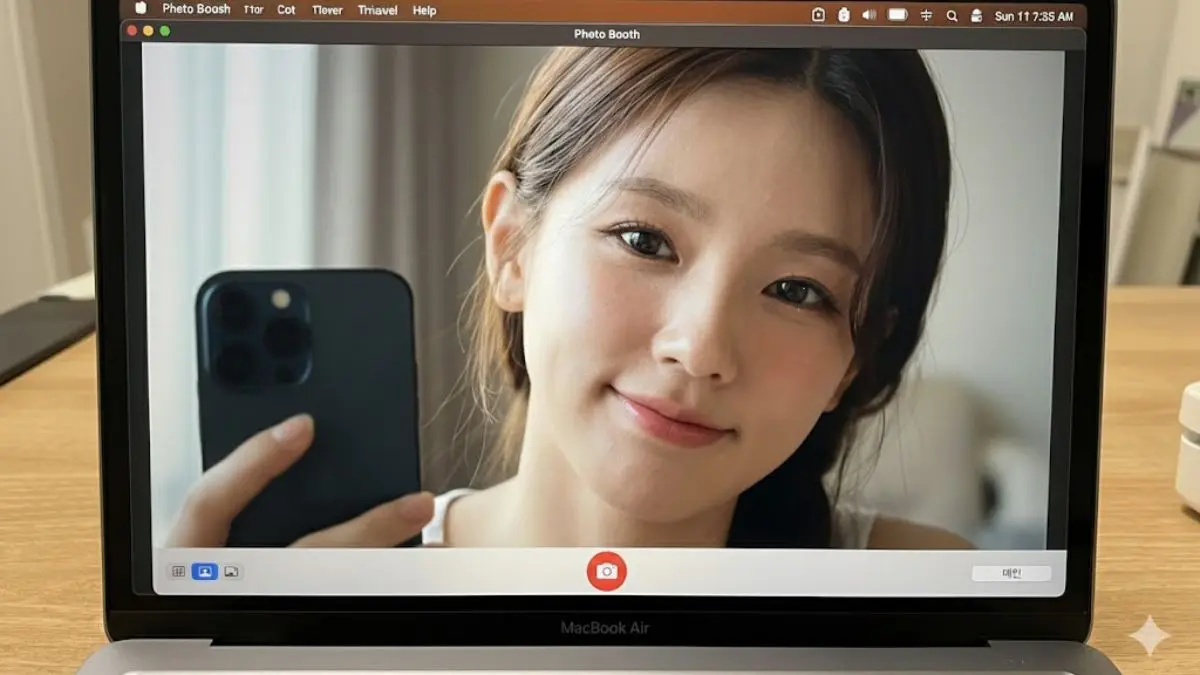Click the green full-screen window button
Screen dimensions: 1200x675
tap(165, 31)
